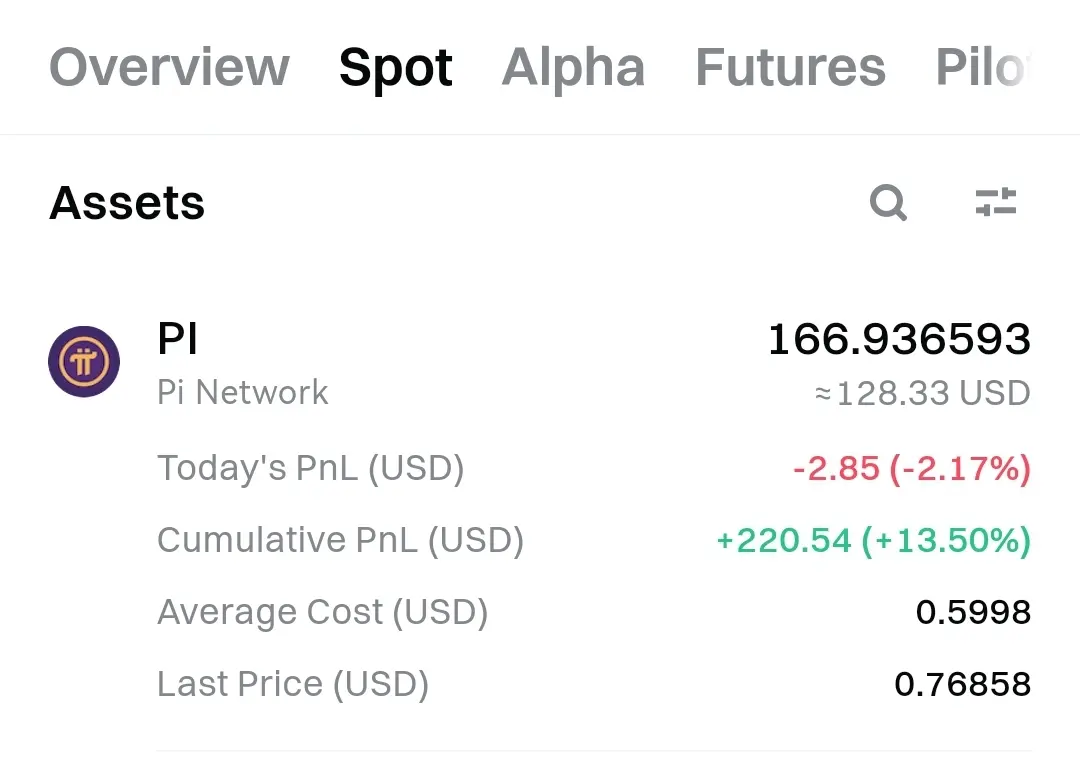Image resolution: width=1080 pixels, height=782 pixels.
Task: Switch to the Overview tab
Action: 169,68
